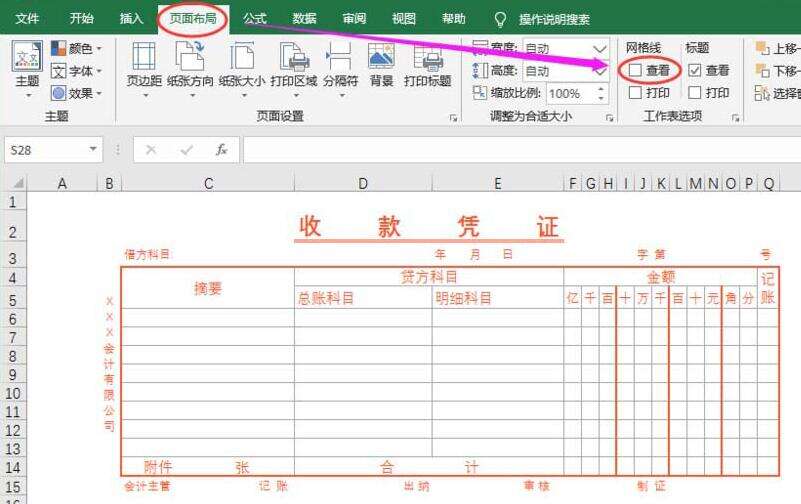Expand the 主题 dropdown arrow
The width and height of the screenshot is (801, 504).
29,95
